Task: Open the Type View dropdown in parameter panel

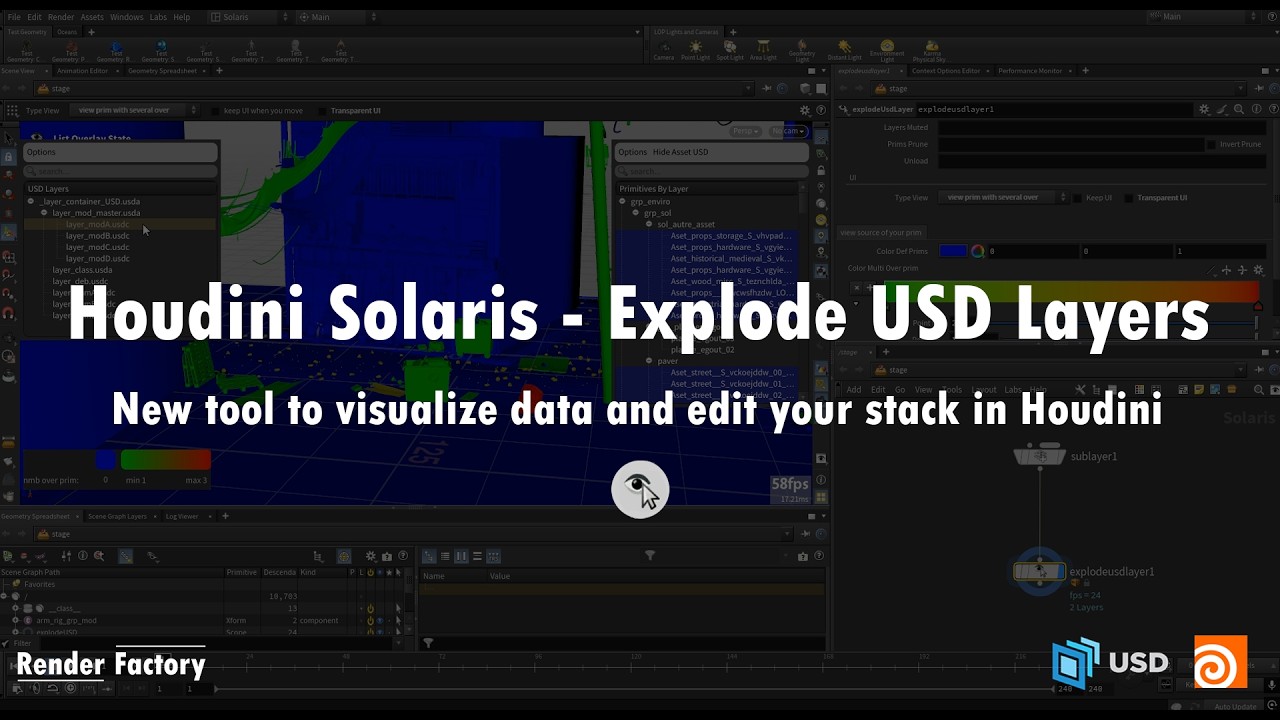Action: 1004,198
